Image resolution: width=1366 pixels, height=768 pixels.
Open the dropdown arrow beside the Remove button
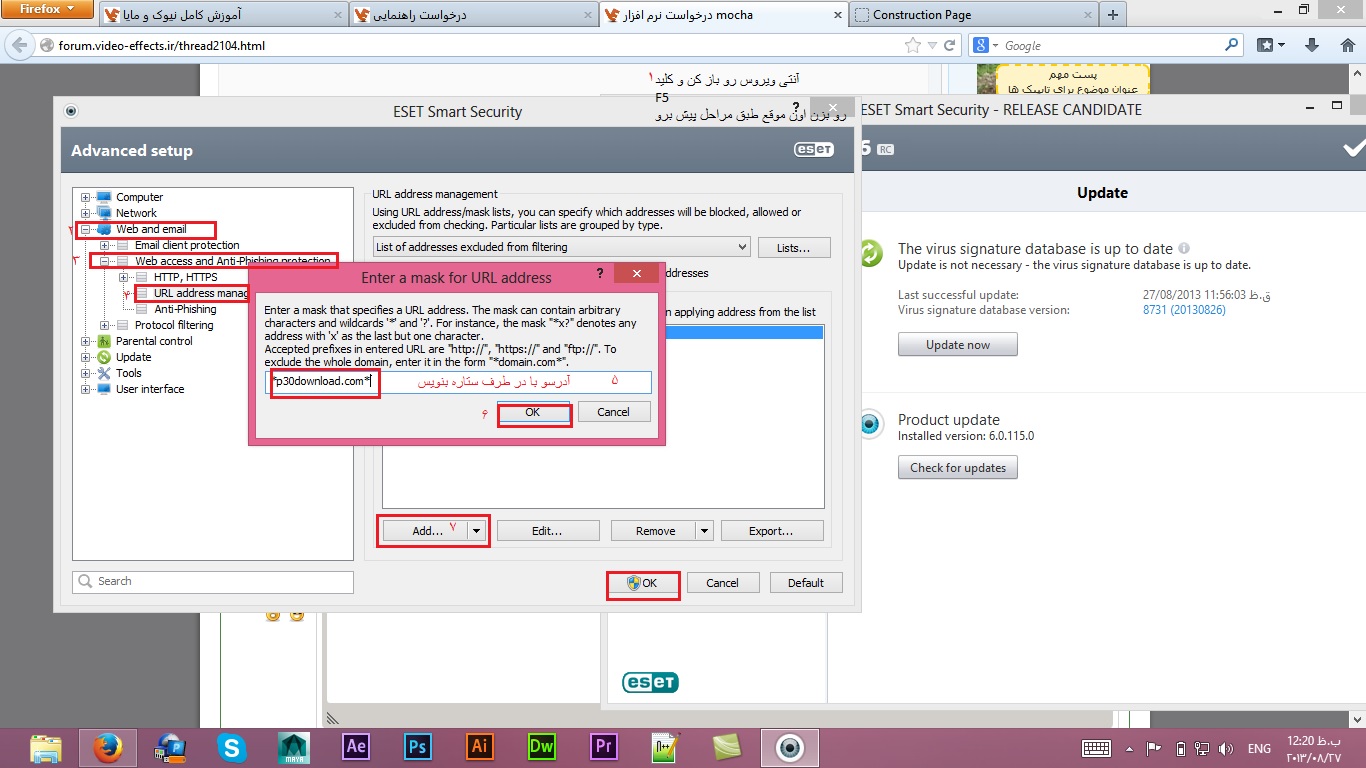coord(705,531)
